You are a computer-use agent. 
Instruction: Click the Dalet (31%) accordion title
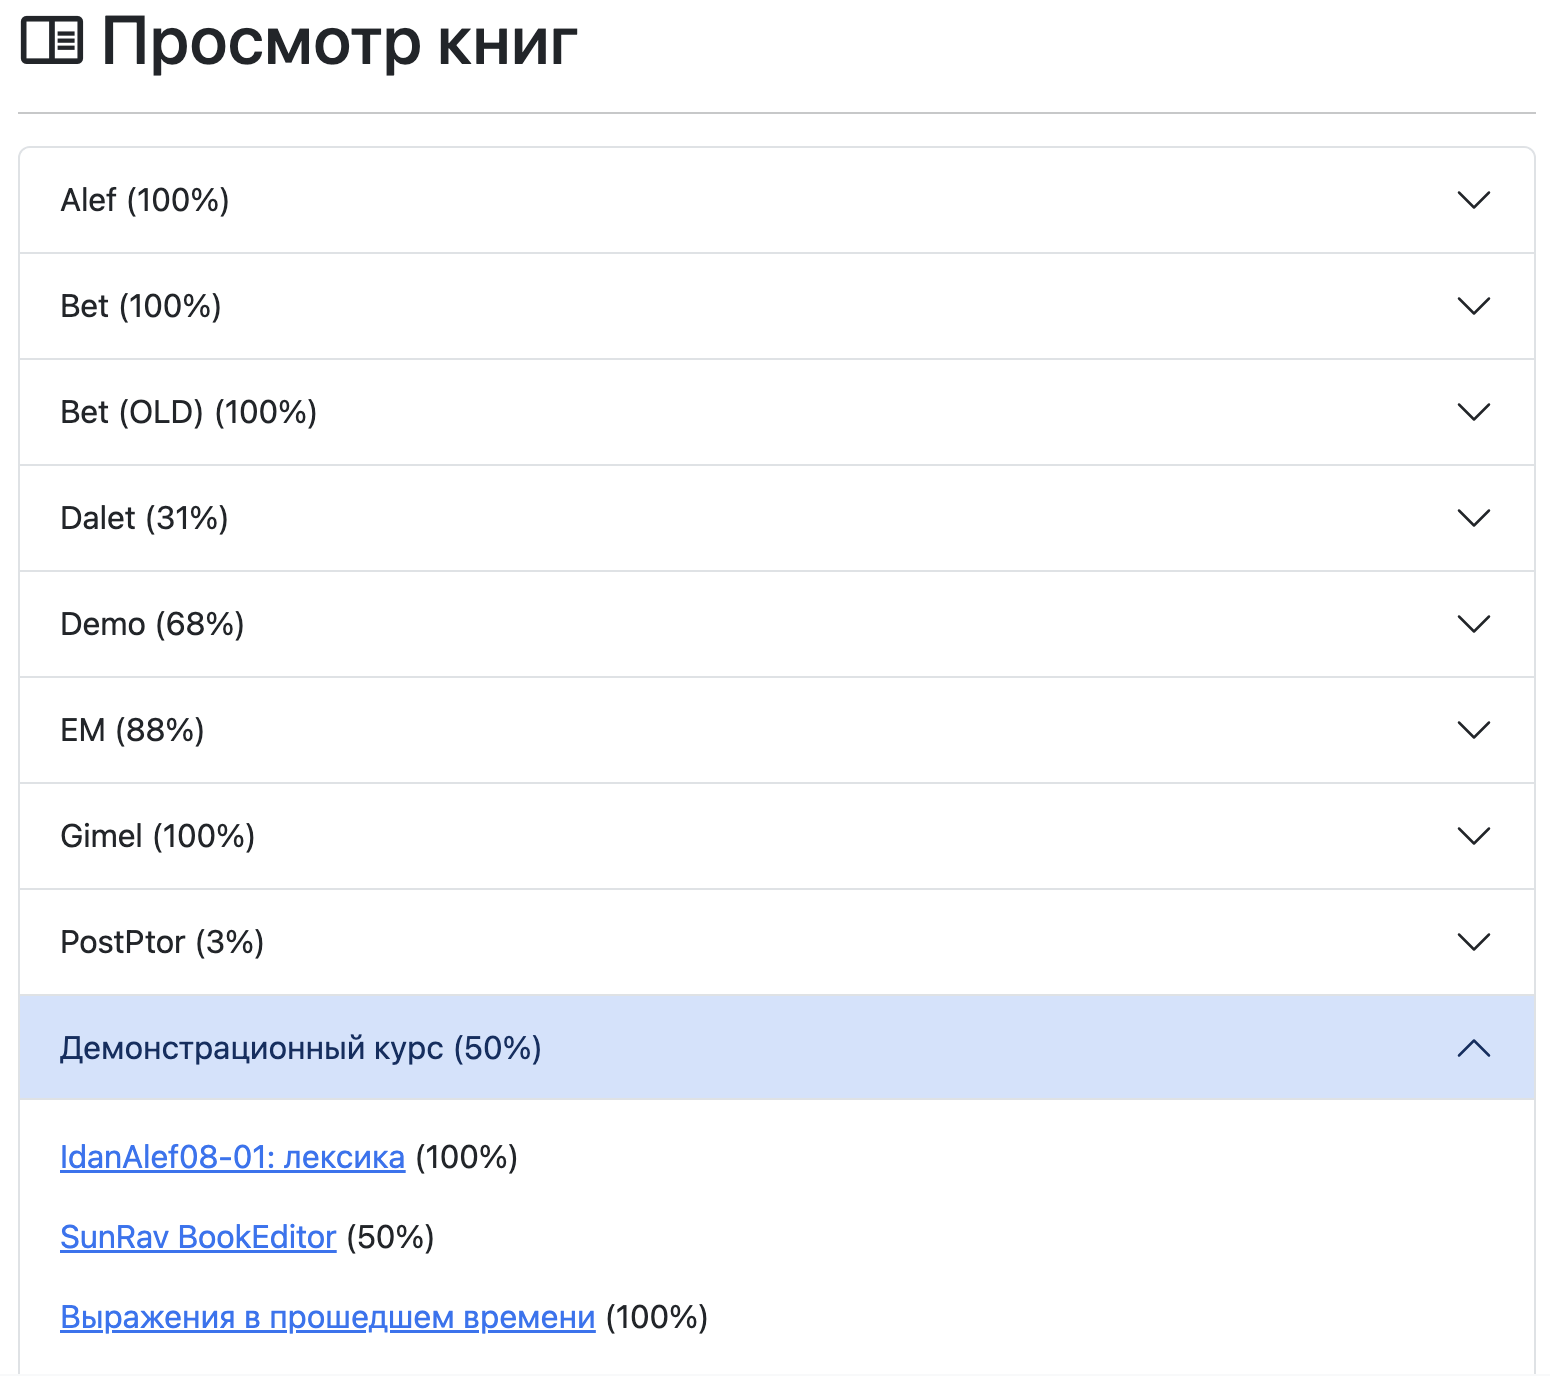pos(145,518)
